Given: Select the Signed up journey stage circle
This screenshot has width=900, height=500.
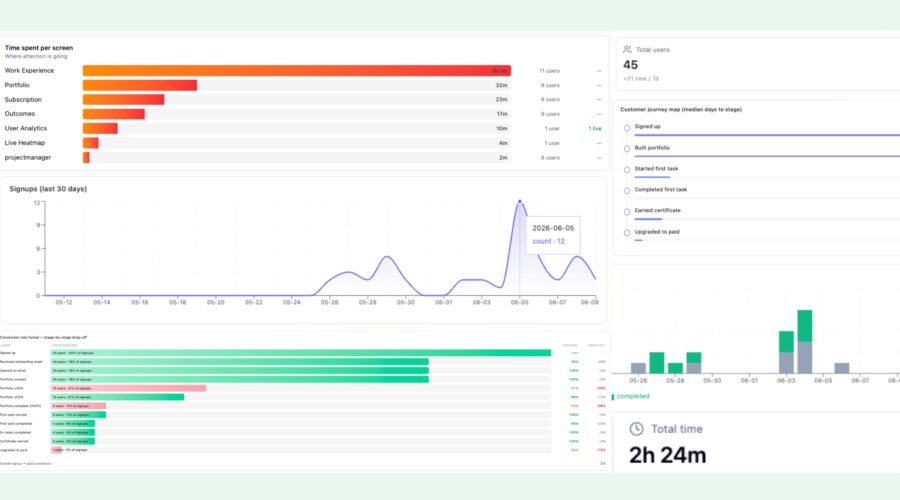Looking at the screenshot, I should click(x=627, y=128).
